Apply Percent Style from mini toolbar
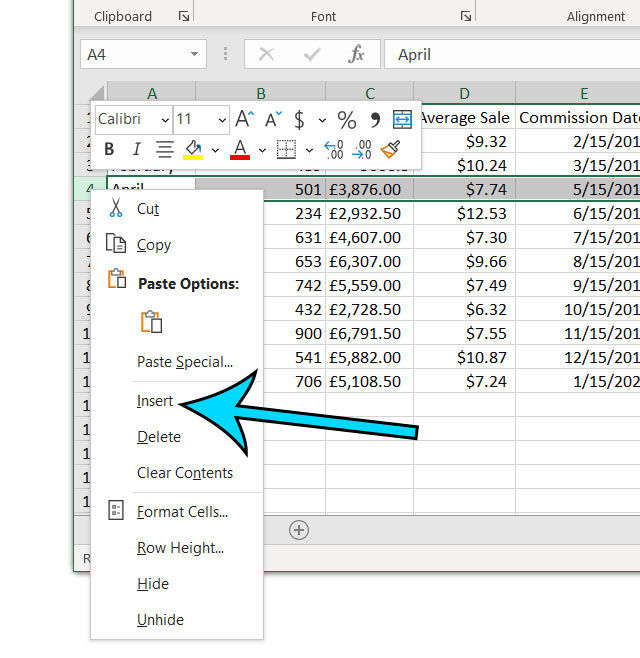 (x=347, y=120)
